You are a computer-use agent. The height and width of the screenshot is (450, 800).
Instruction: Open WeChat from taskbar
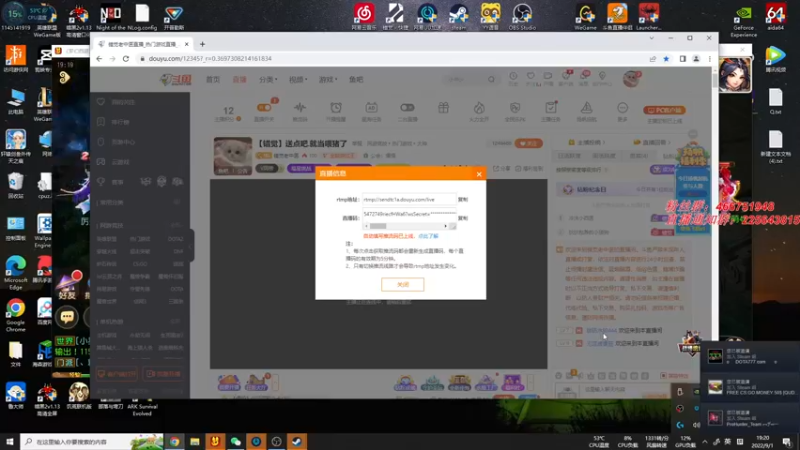tap(235, 441)
